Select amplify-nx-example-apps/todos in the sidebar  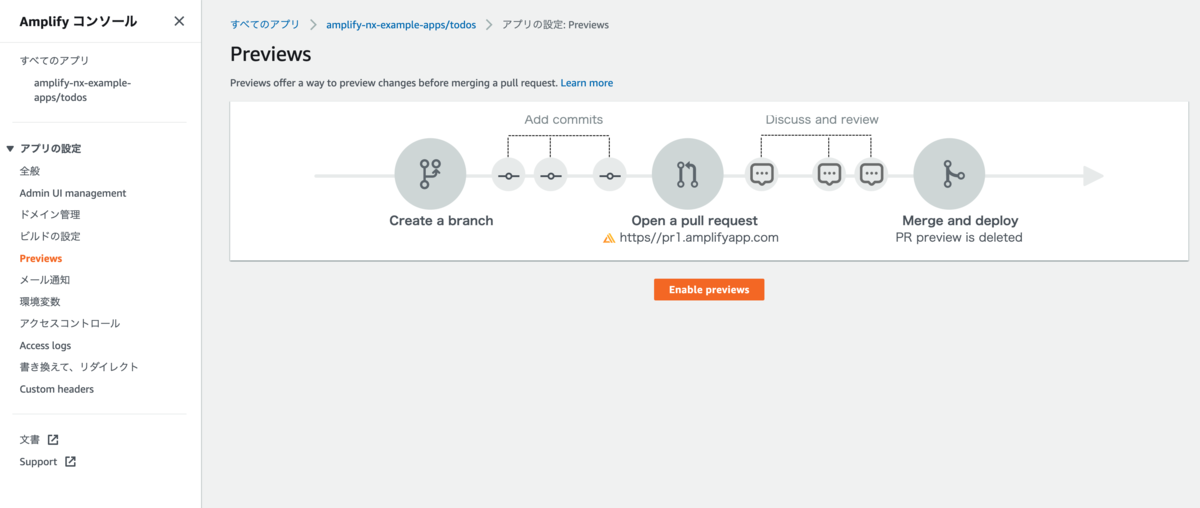[x=82, y=91]
